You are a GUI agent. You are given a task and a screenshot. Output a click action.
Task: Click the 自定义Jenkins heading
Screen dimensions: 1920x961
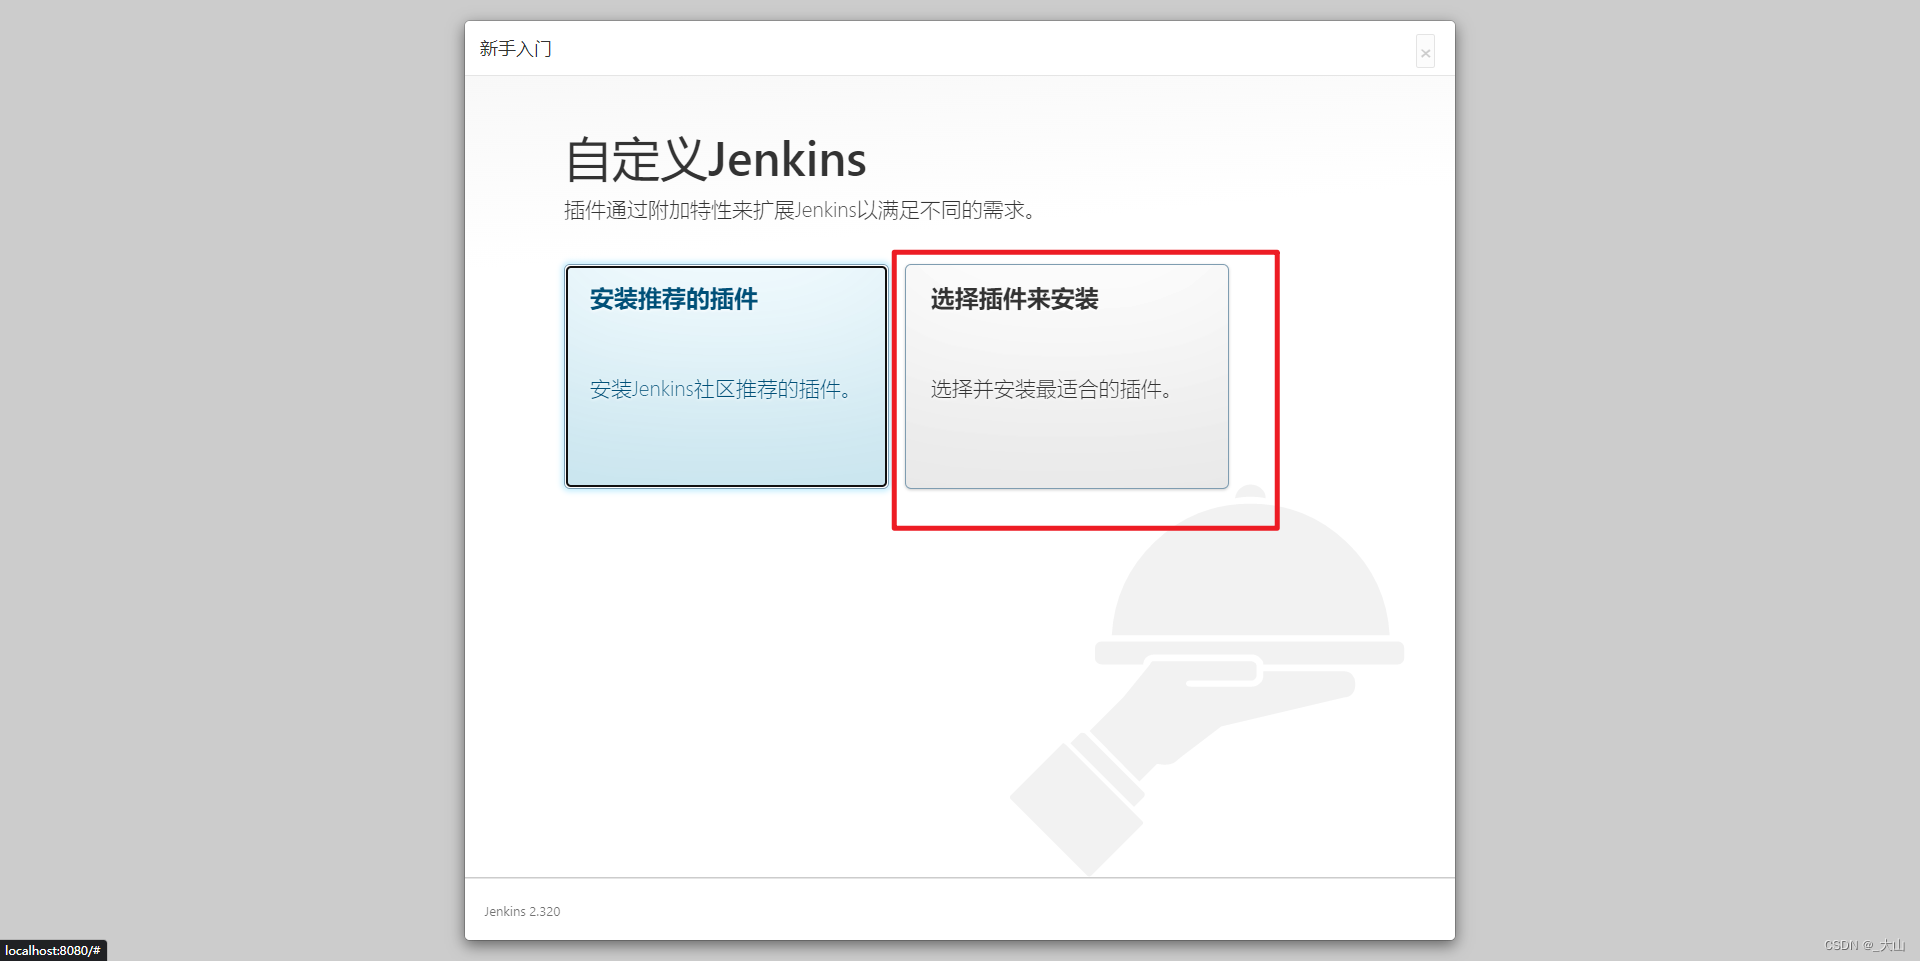coord(716,160)
